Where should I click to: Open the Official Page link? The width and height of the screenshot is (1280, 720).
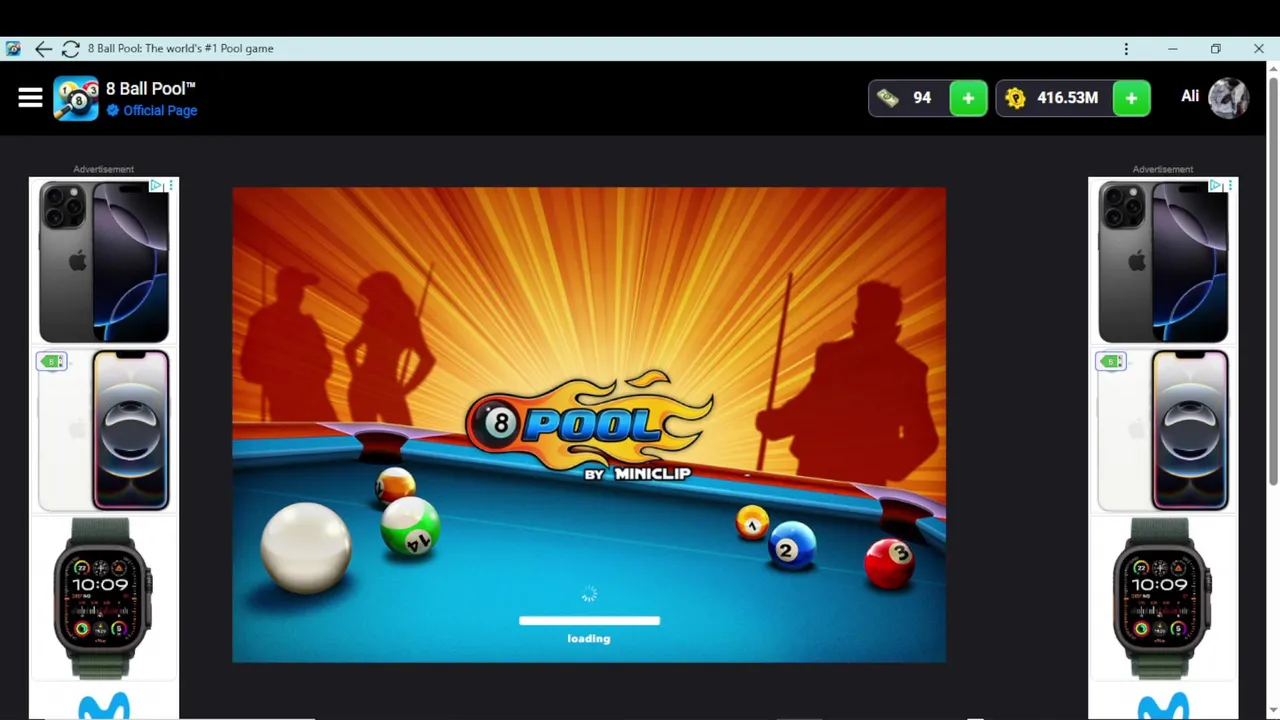(x=160, y=111)
